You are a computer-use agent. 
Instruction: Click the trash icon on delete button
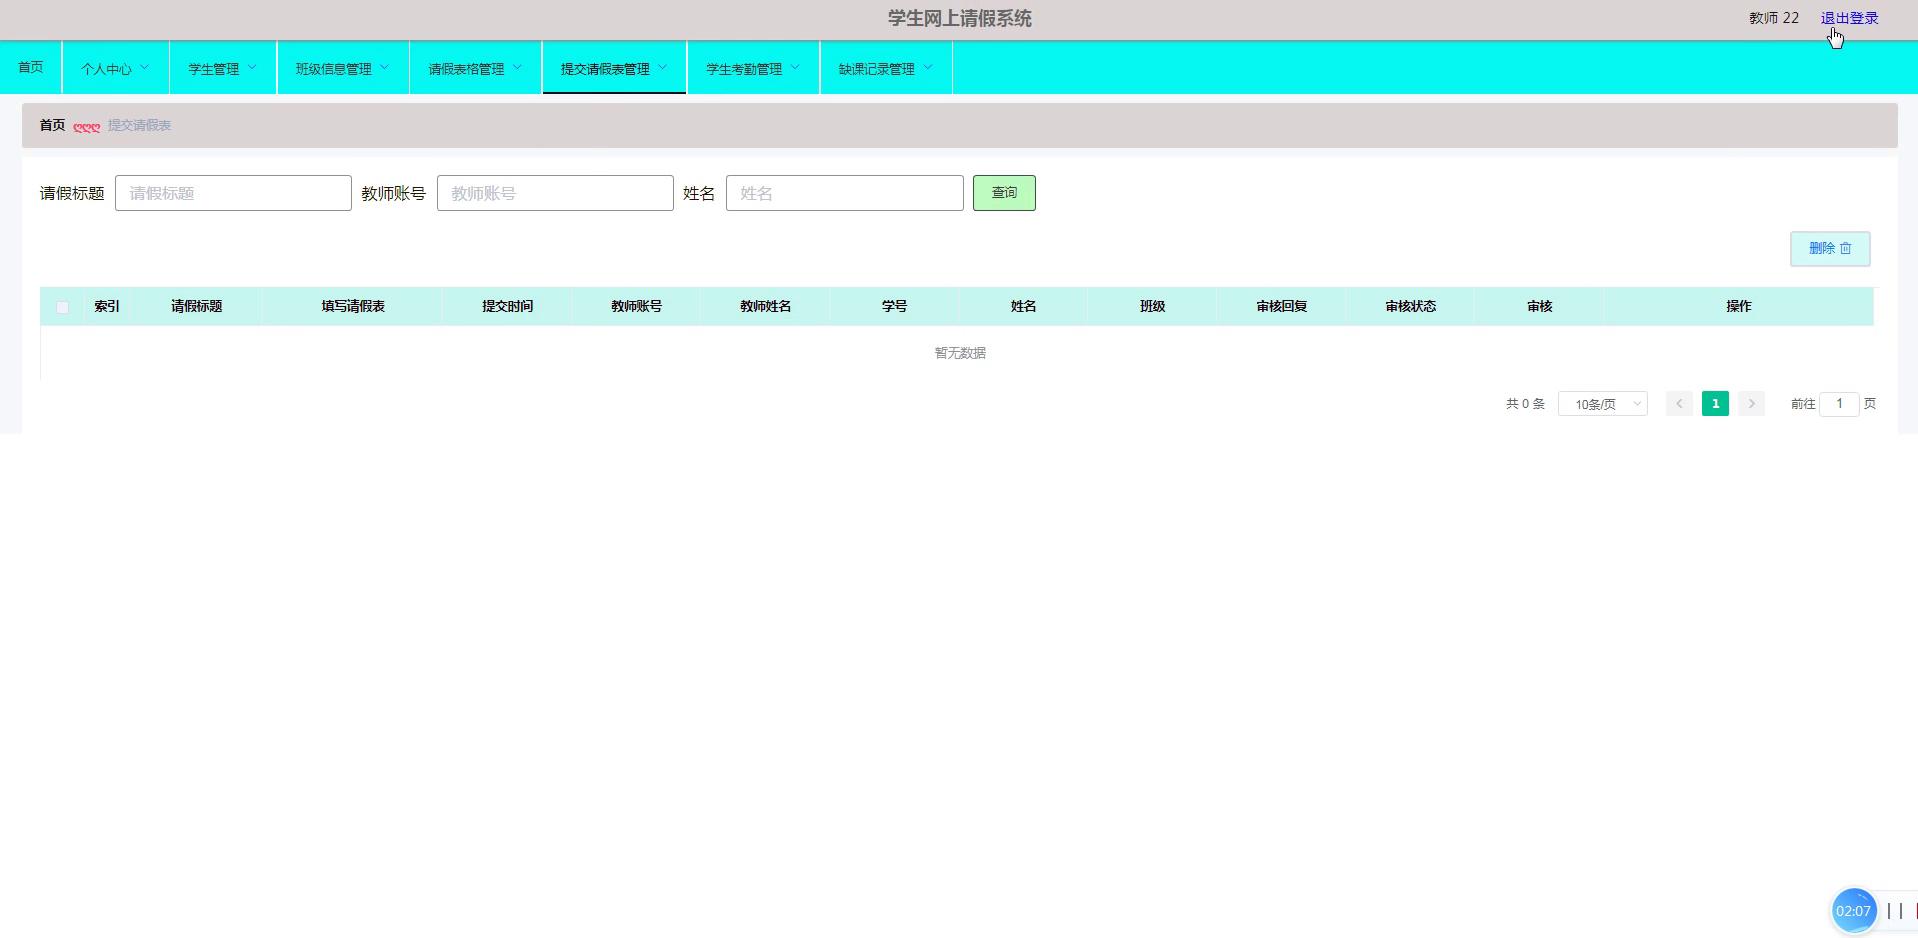coord(1846,248)
